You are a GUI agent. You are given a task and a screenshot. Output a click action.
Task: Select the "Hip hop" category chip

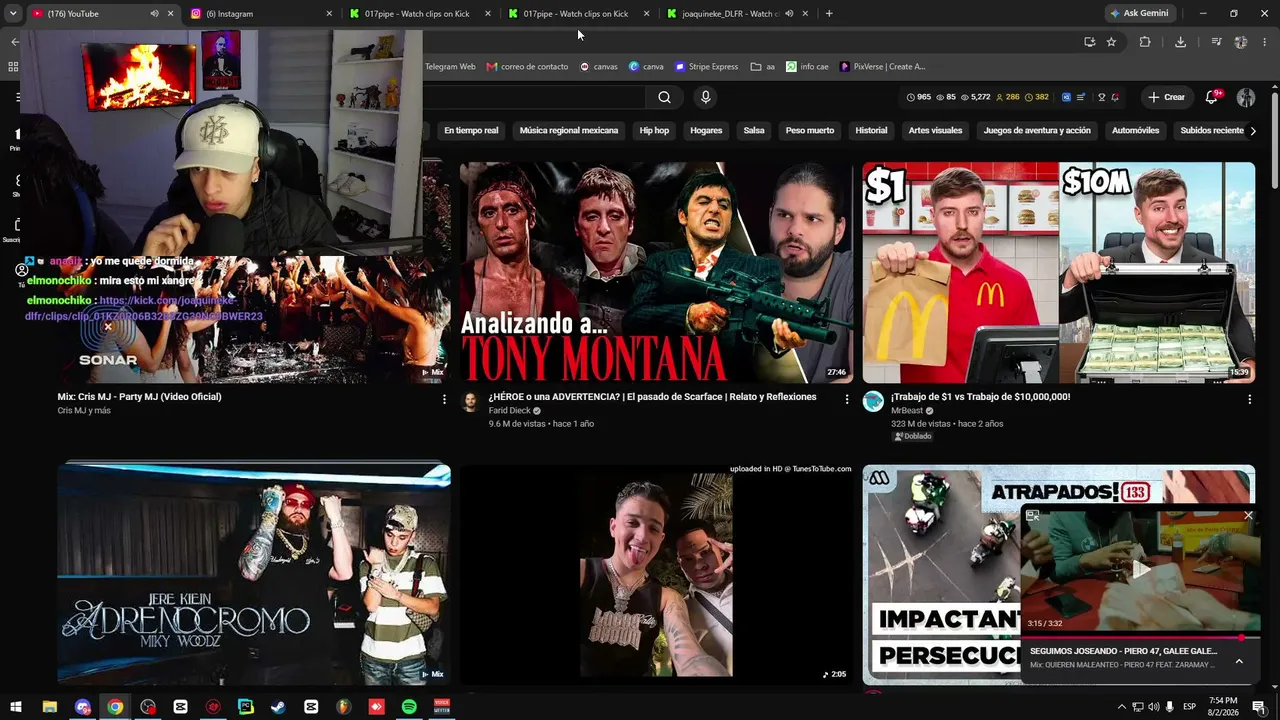pos(654,130)
